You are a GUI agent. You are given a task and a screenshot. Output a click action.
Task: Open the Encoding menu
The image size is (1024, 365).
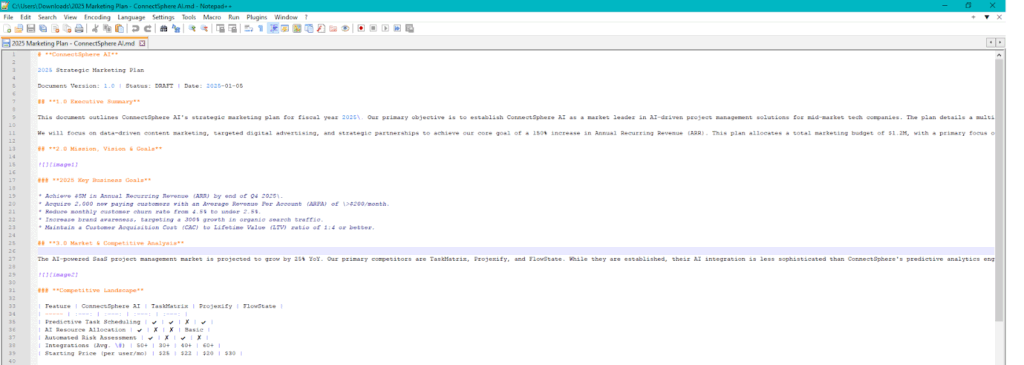pyautogui.click(x=97, y=17)
